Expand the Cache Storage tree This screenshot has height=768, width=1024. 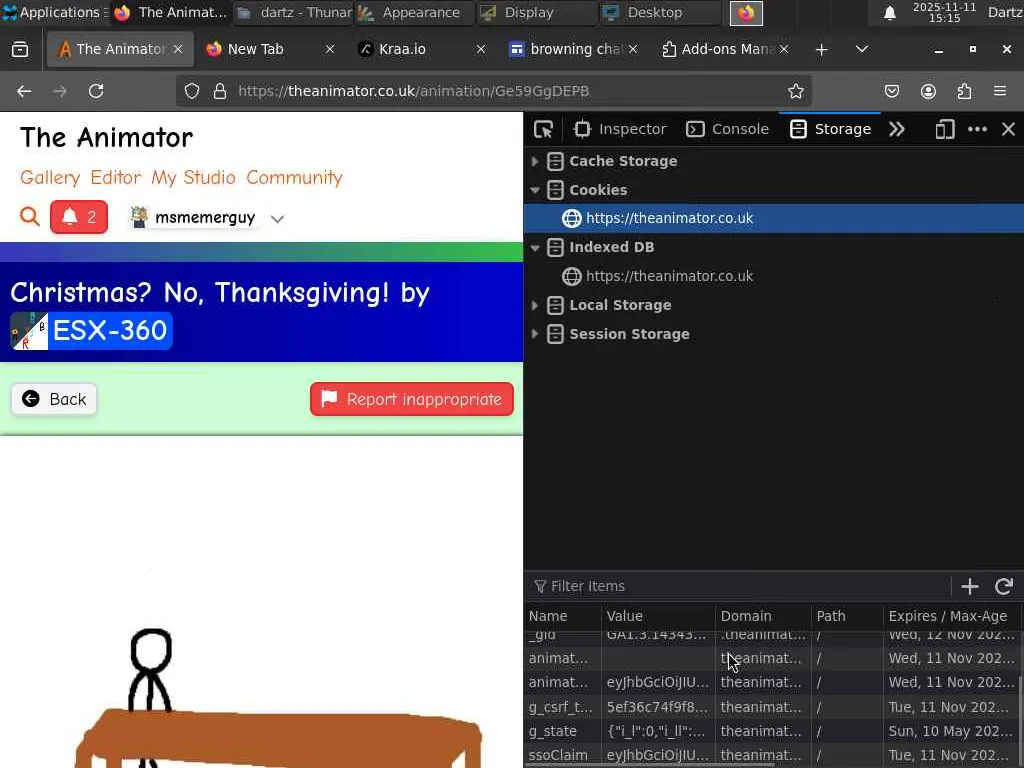point(535,161)
